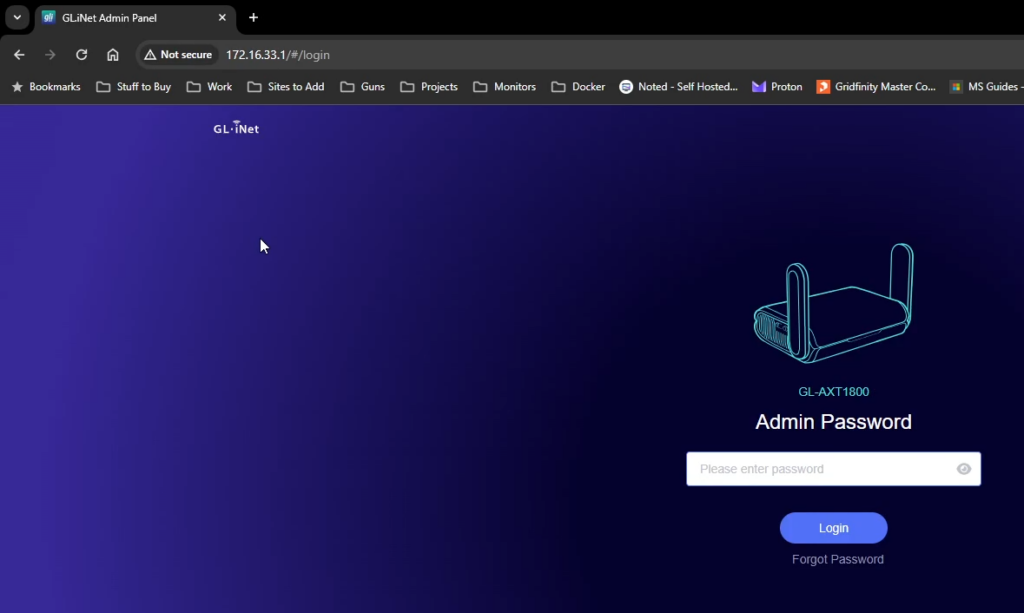Click the GL-AXT1800 router illustration
The image size is (1024, 613).
(834, 307)
